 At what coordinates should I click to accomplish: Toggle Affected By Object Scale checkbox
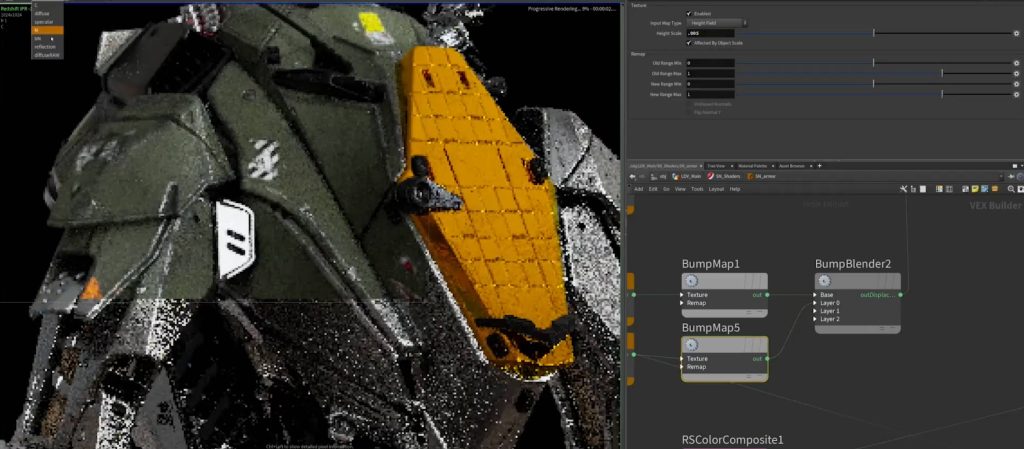tap(688, 43)
